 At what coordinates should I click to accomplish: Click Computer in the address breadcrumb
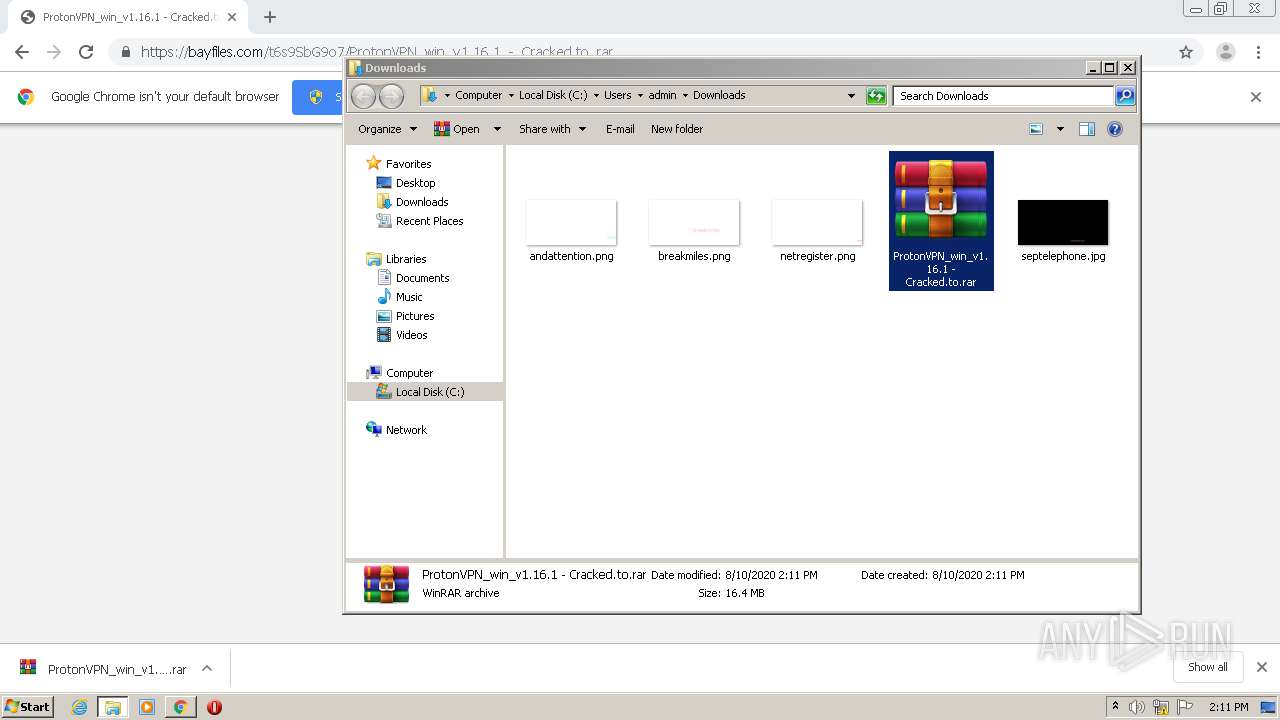pos(478,96)
